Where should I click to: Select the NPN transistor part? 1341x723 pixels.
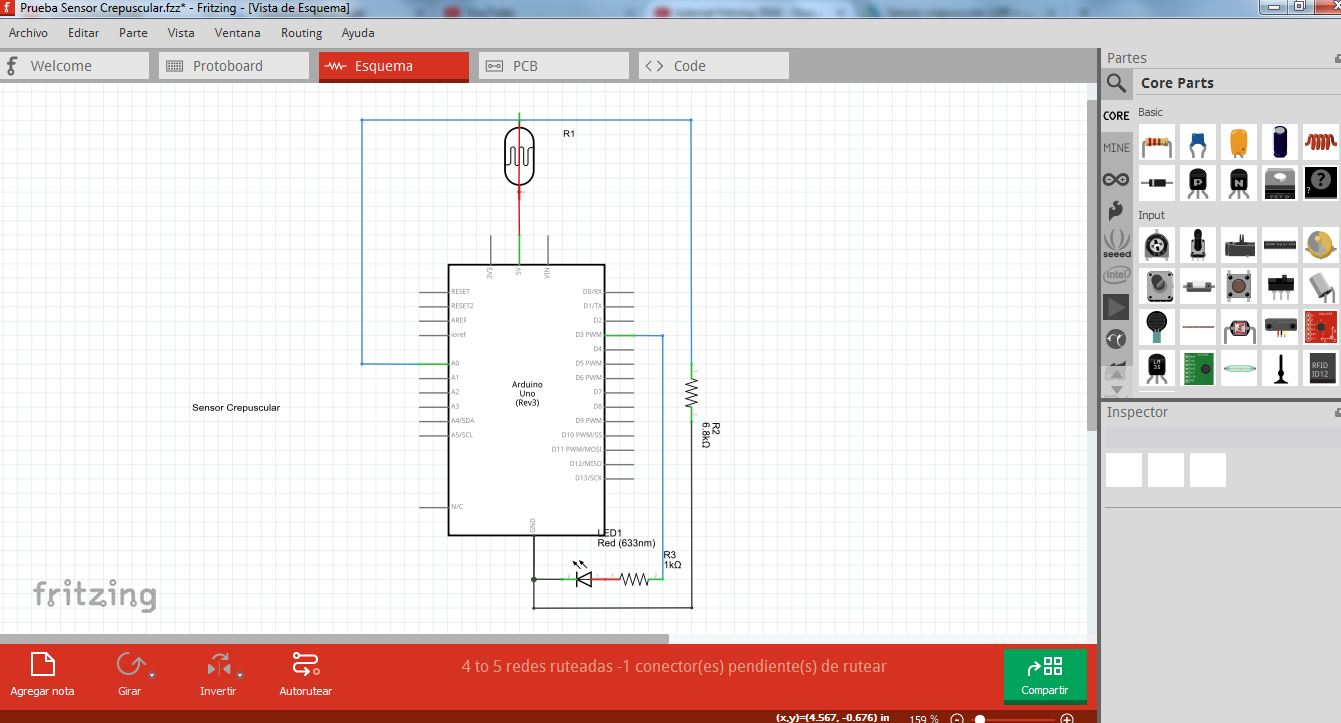point(1239,183)
